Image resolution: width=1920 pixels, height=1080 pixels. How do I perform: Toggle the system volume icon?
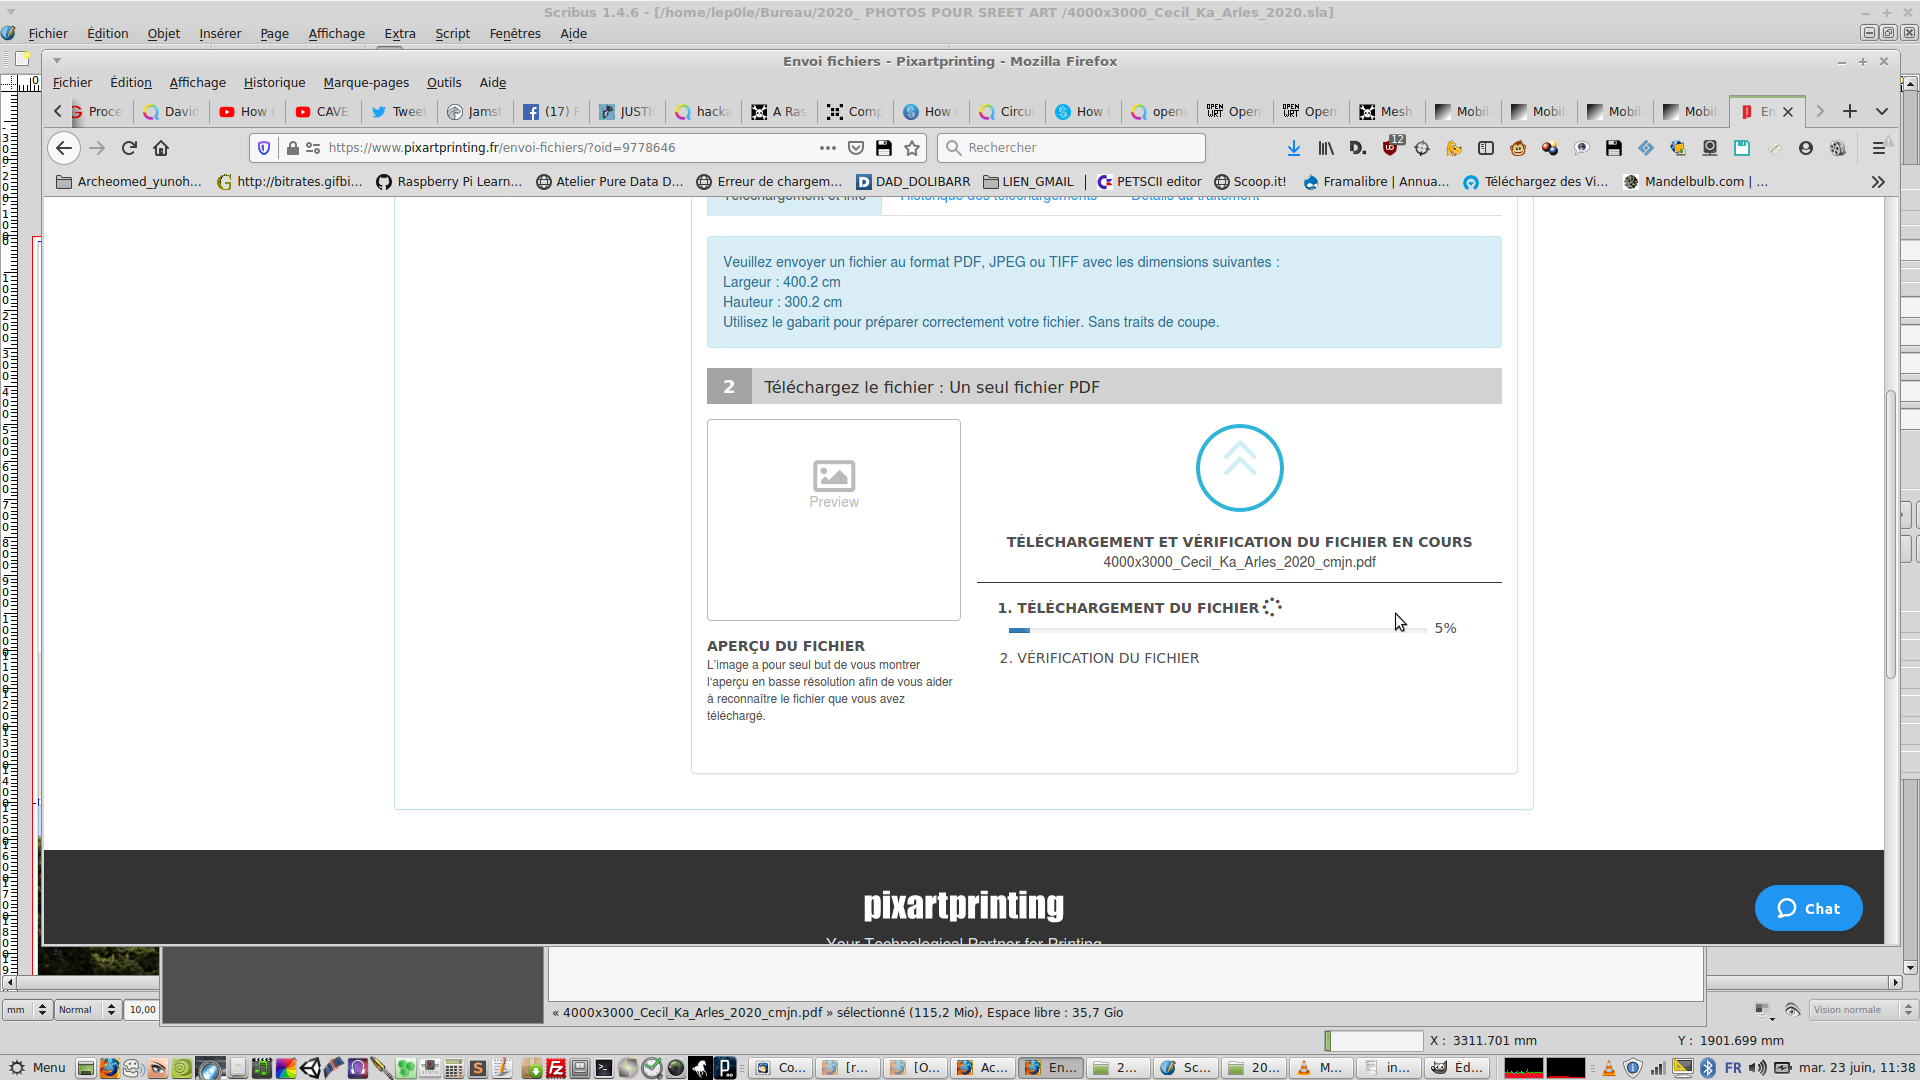pos(1757,1068)
